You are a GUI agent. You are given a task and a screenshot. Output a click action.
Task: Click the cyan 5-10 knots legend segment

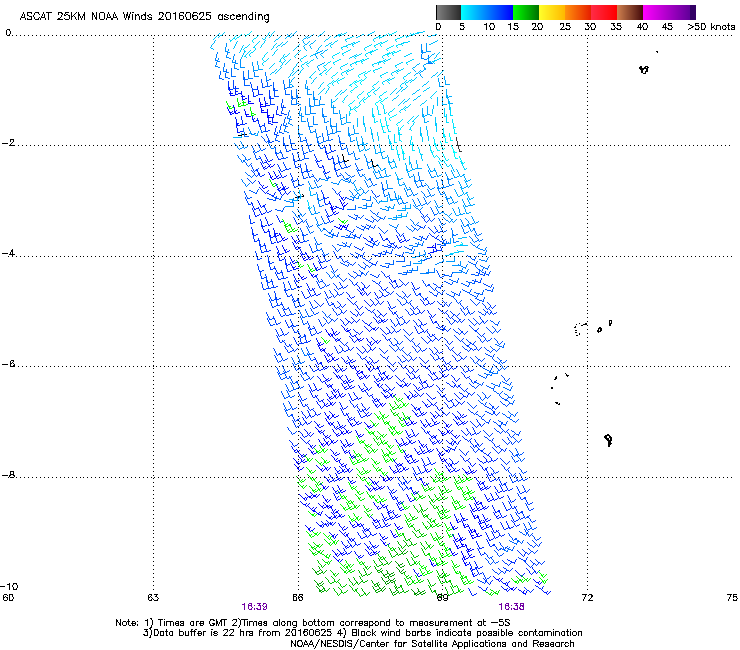point(474,12)
